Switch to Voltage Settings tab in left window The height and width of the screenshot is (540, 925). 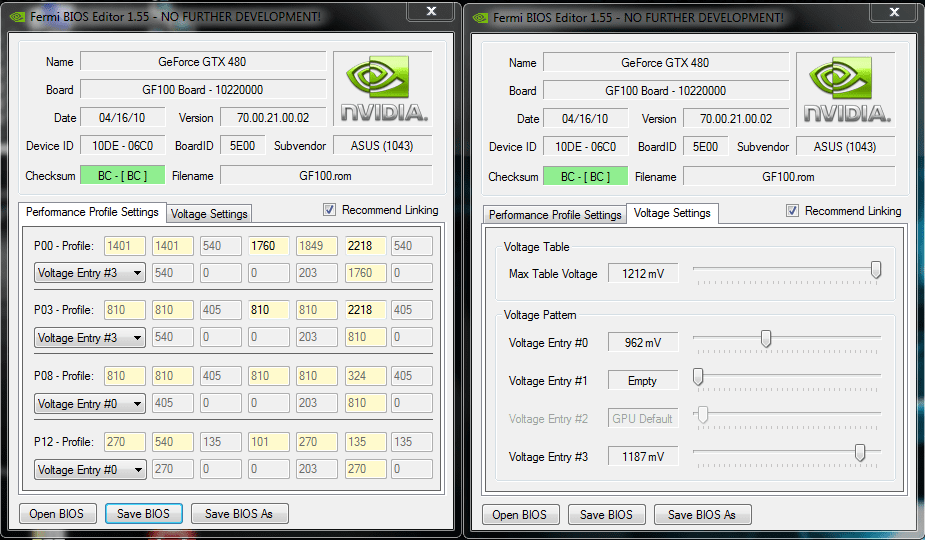coord(209,214)
